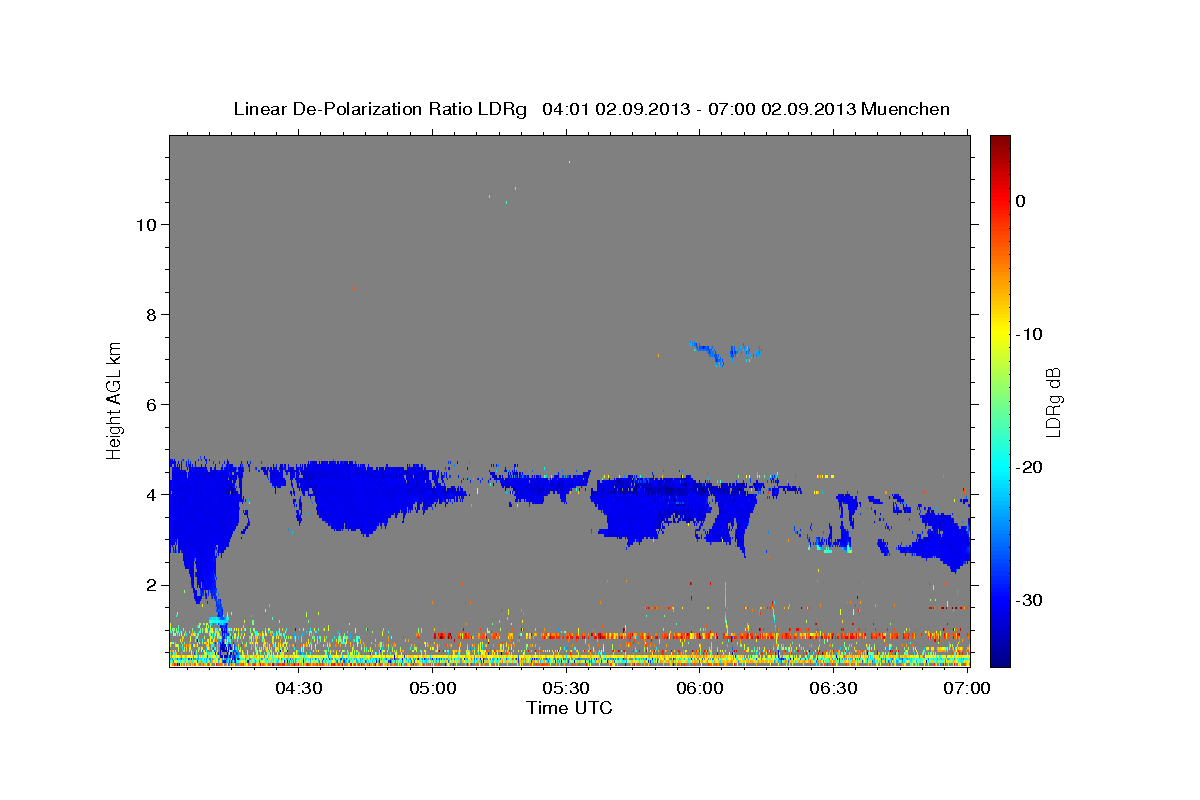This screenshot has width=1200, height=800.
Task: Click the 'Height AGL km' axis label
Action: 114,399
